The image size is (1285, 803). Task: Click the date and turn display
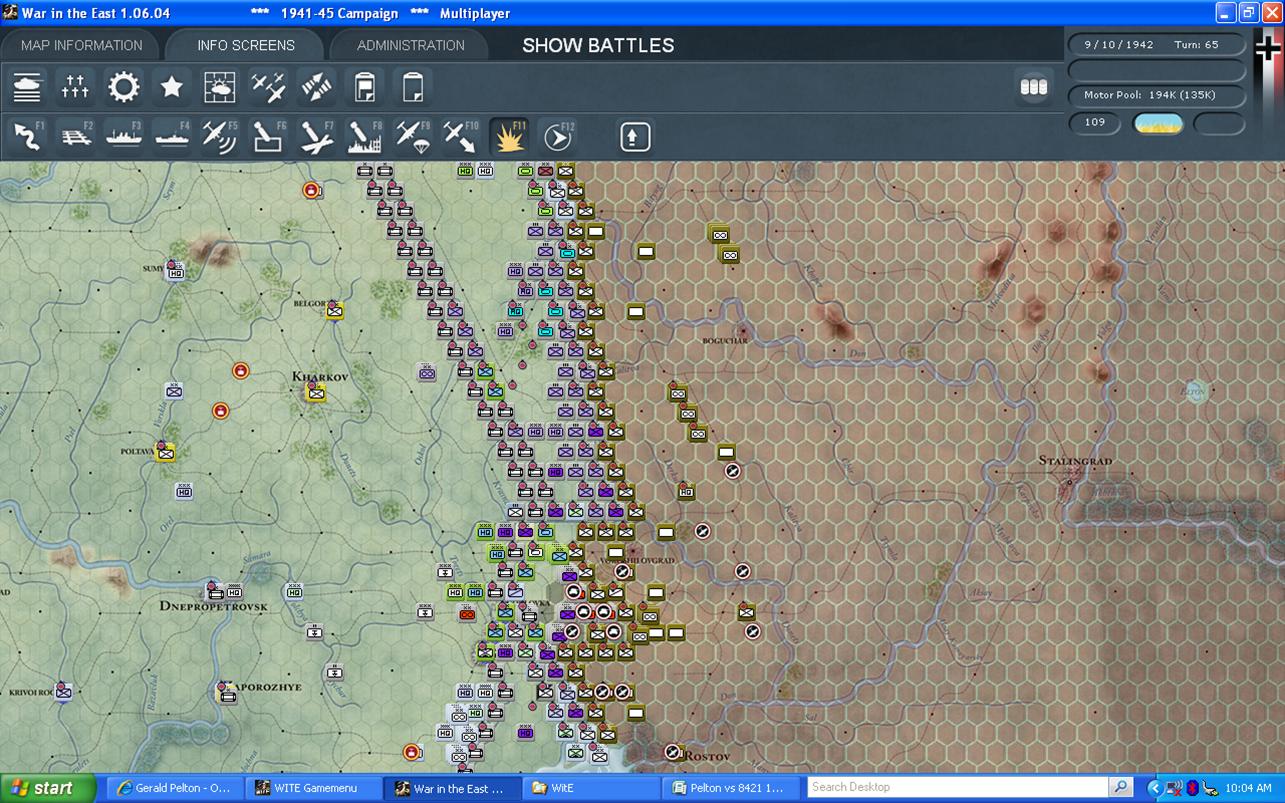tap(1157, 44)
